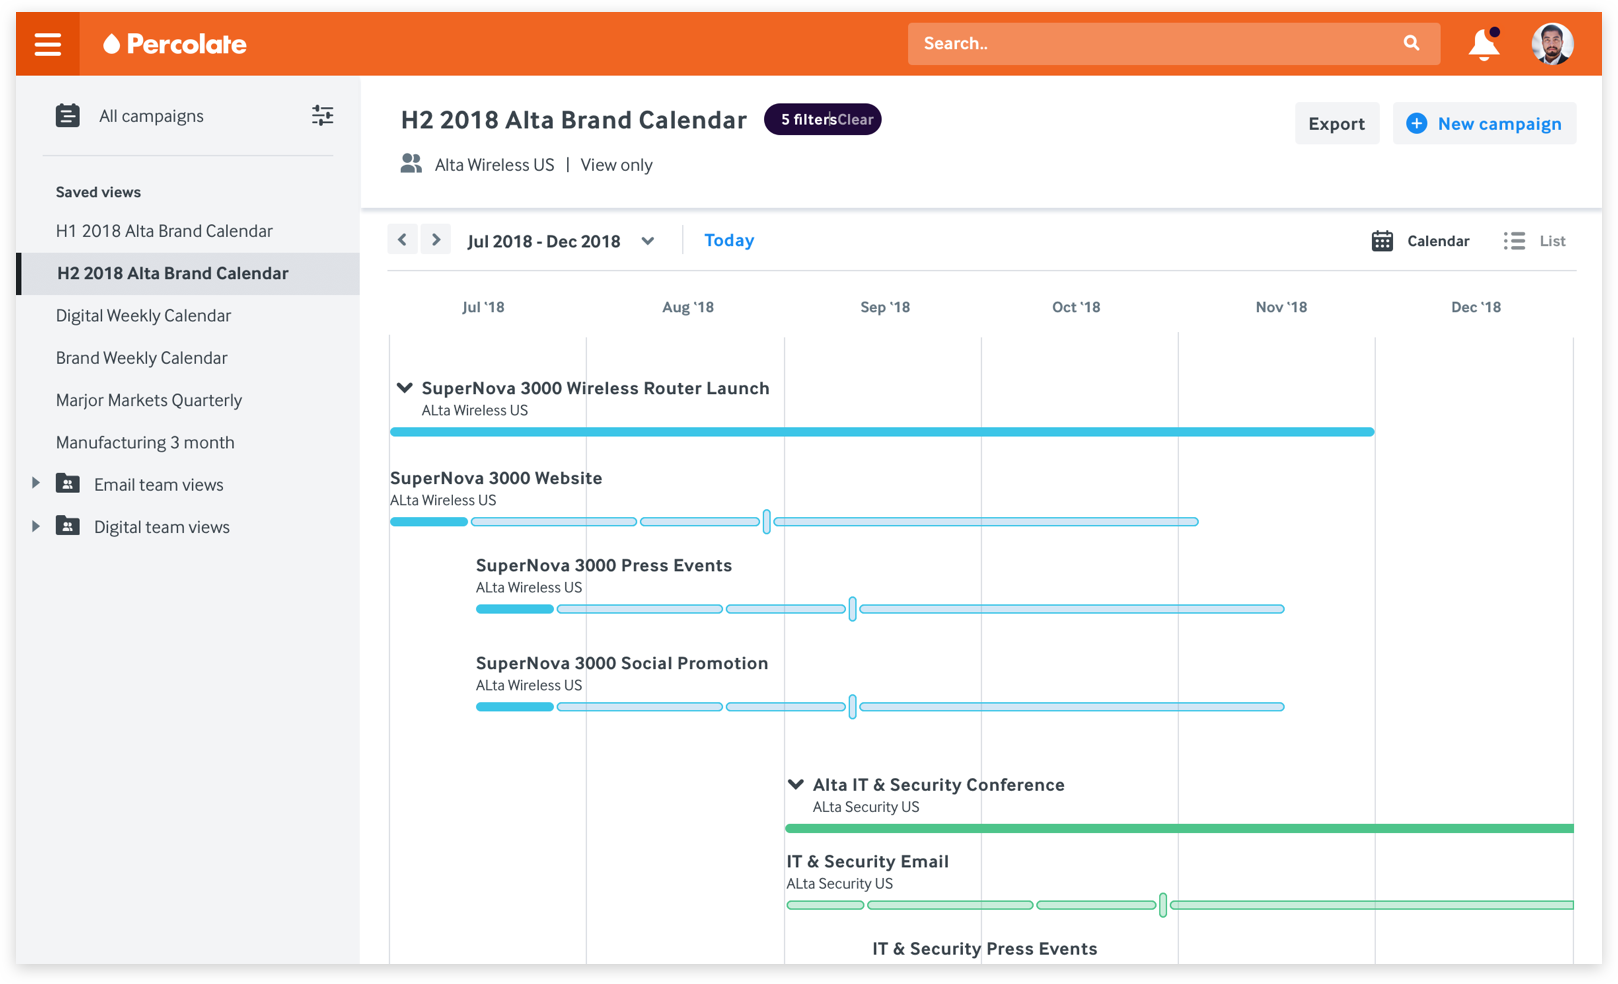
Task: Open H1 2018 Alta Brand Calendar view
Action: coord(164,231)
